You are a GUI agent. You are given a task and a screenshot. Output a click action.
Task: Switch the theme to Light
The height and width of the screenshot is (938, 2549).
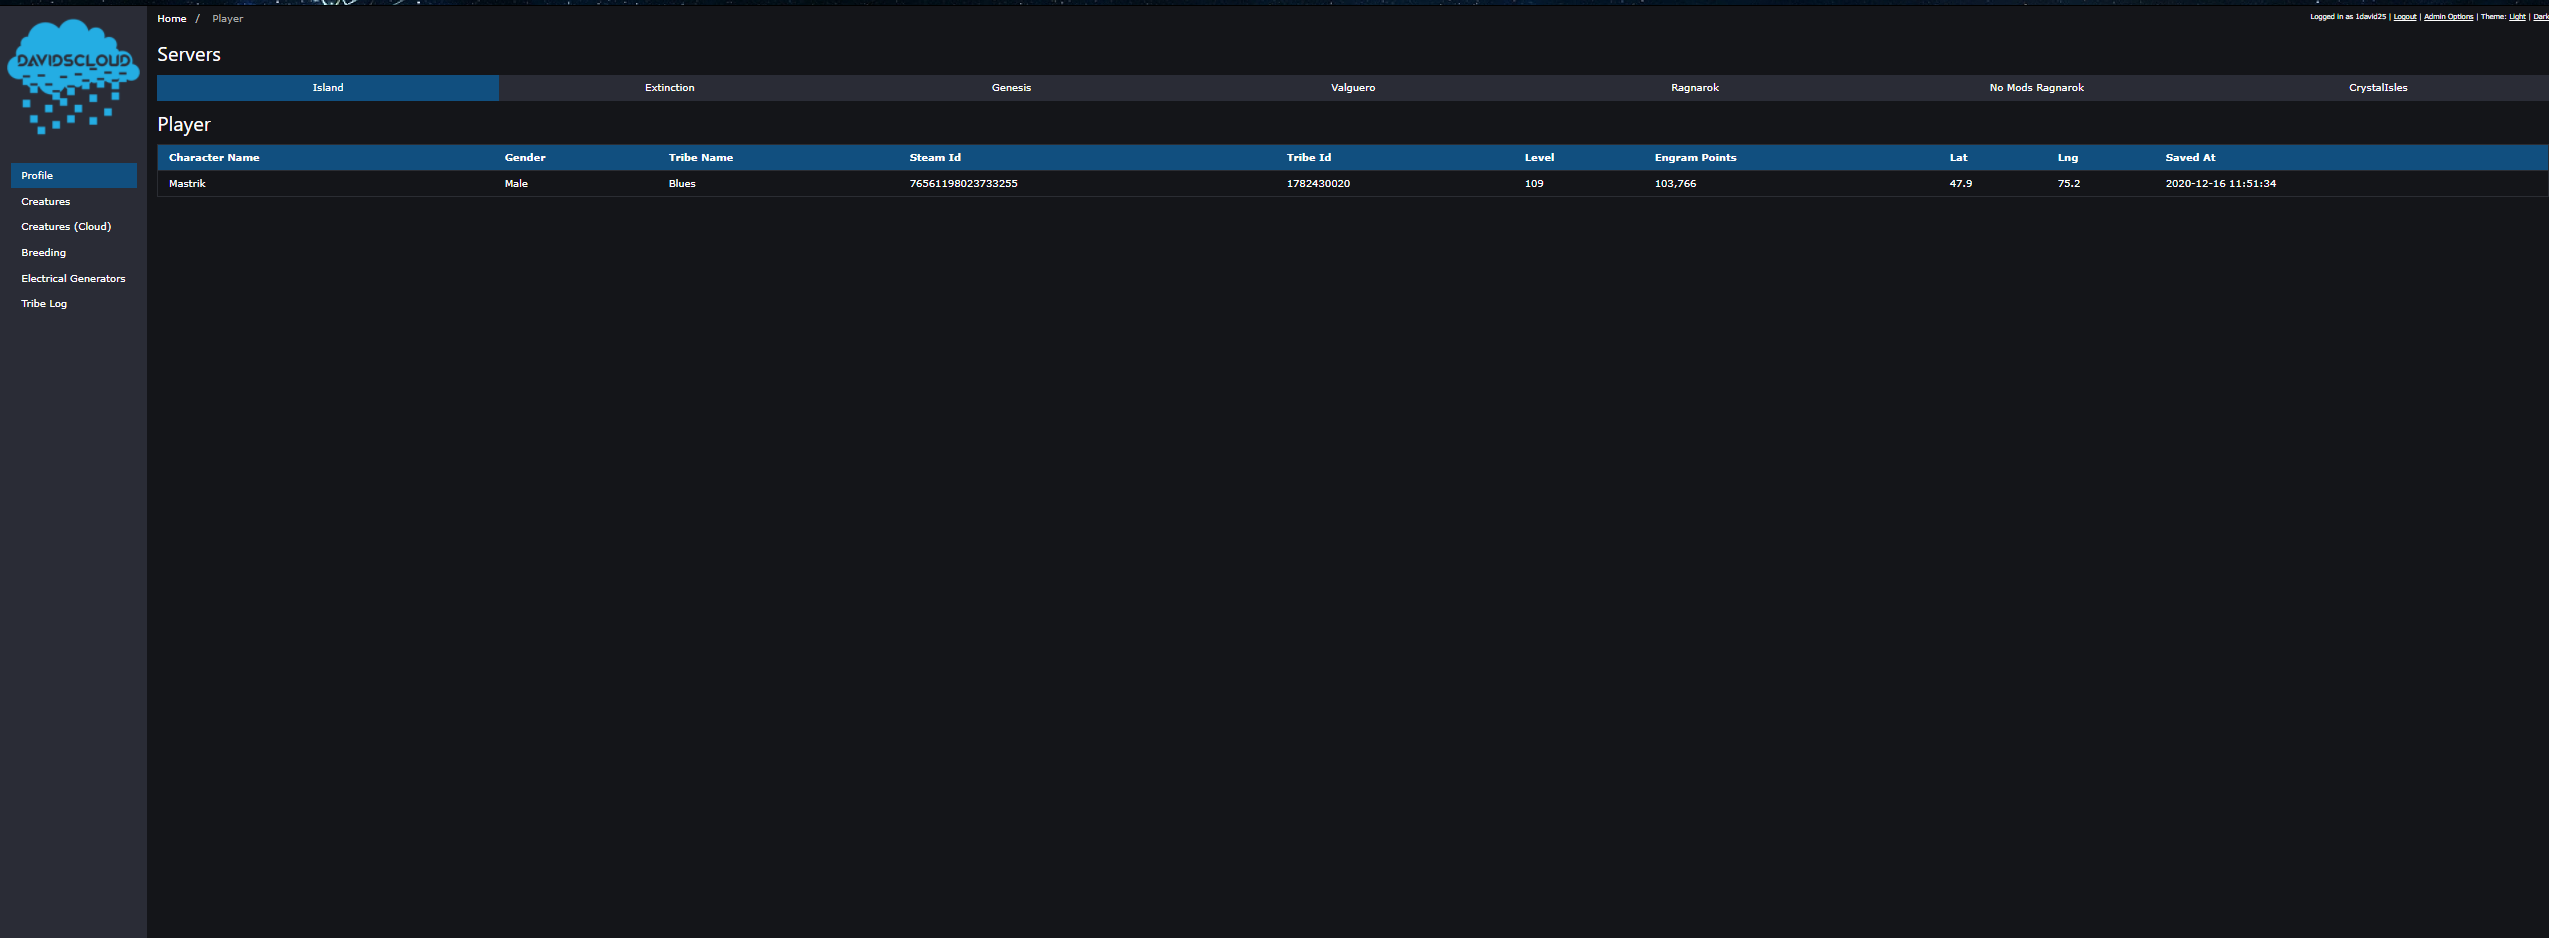[x=2517, y=17]
